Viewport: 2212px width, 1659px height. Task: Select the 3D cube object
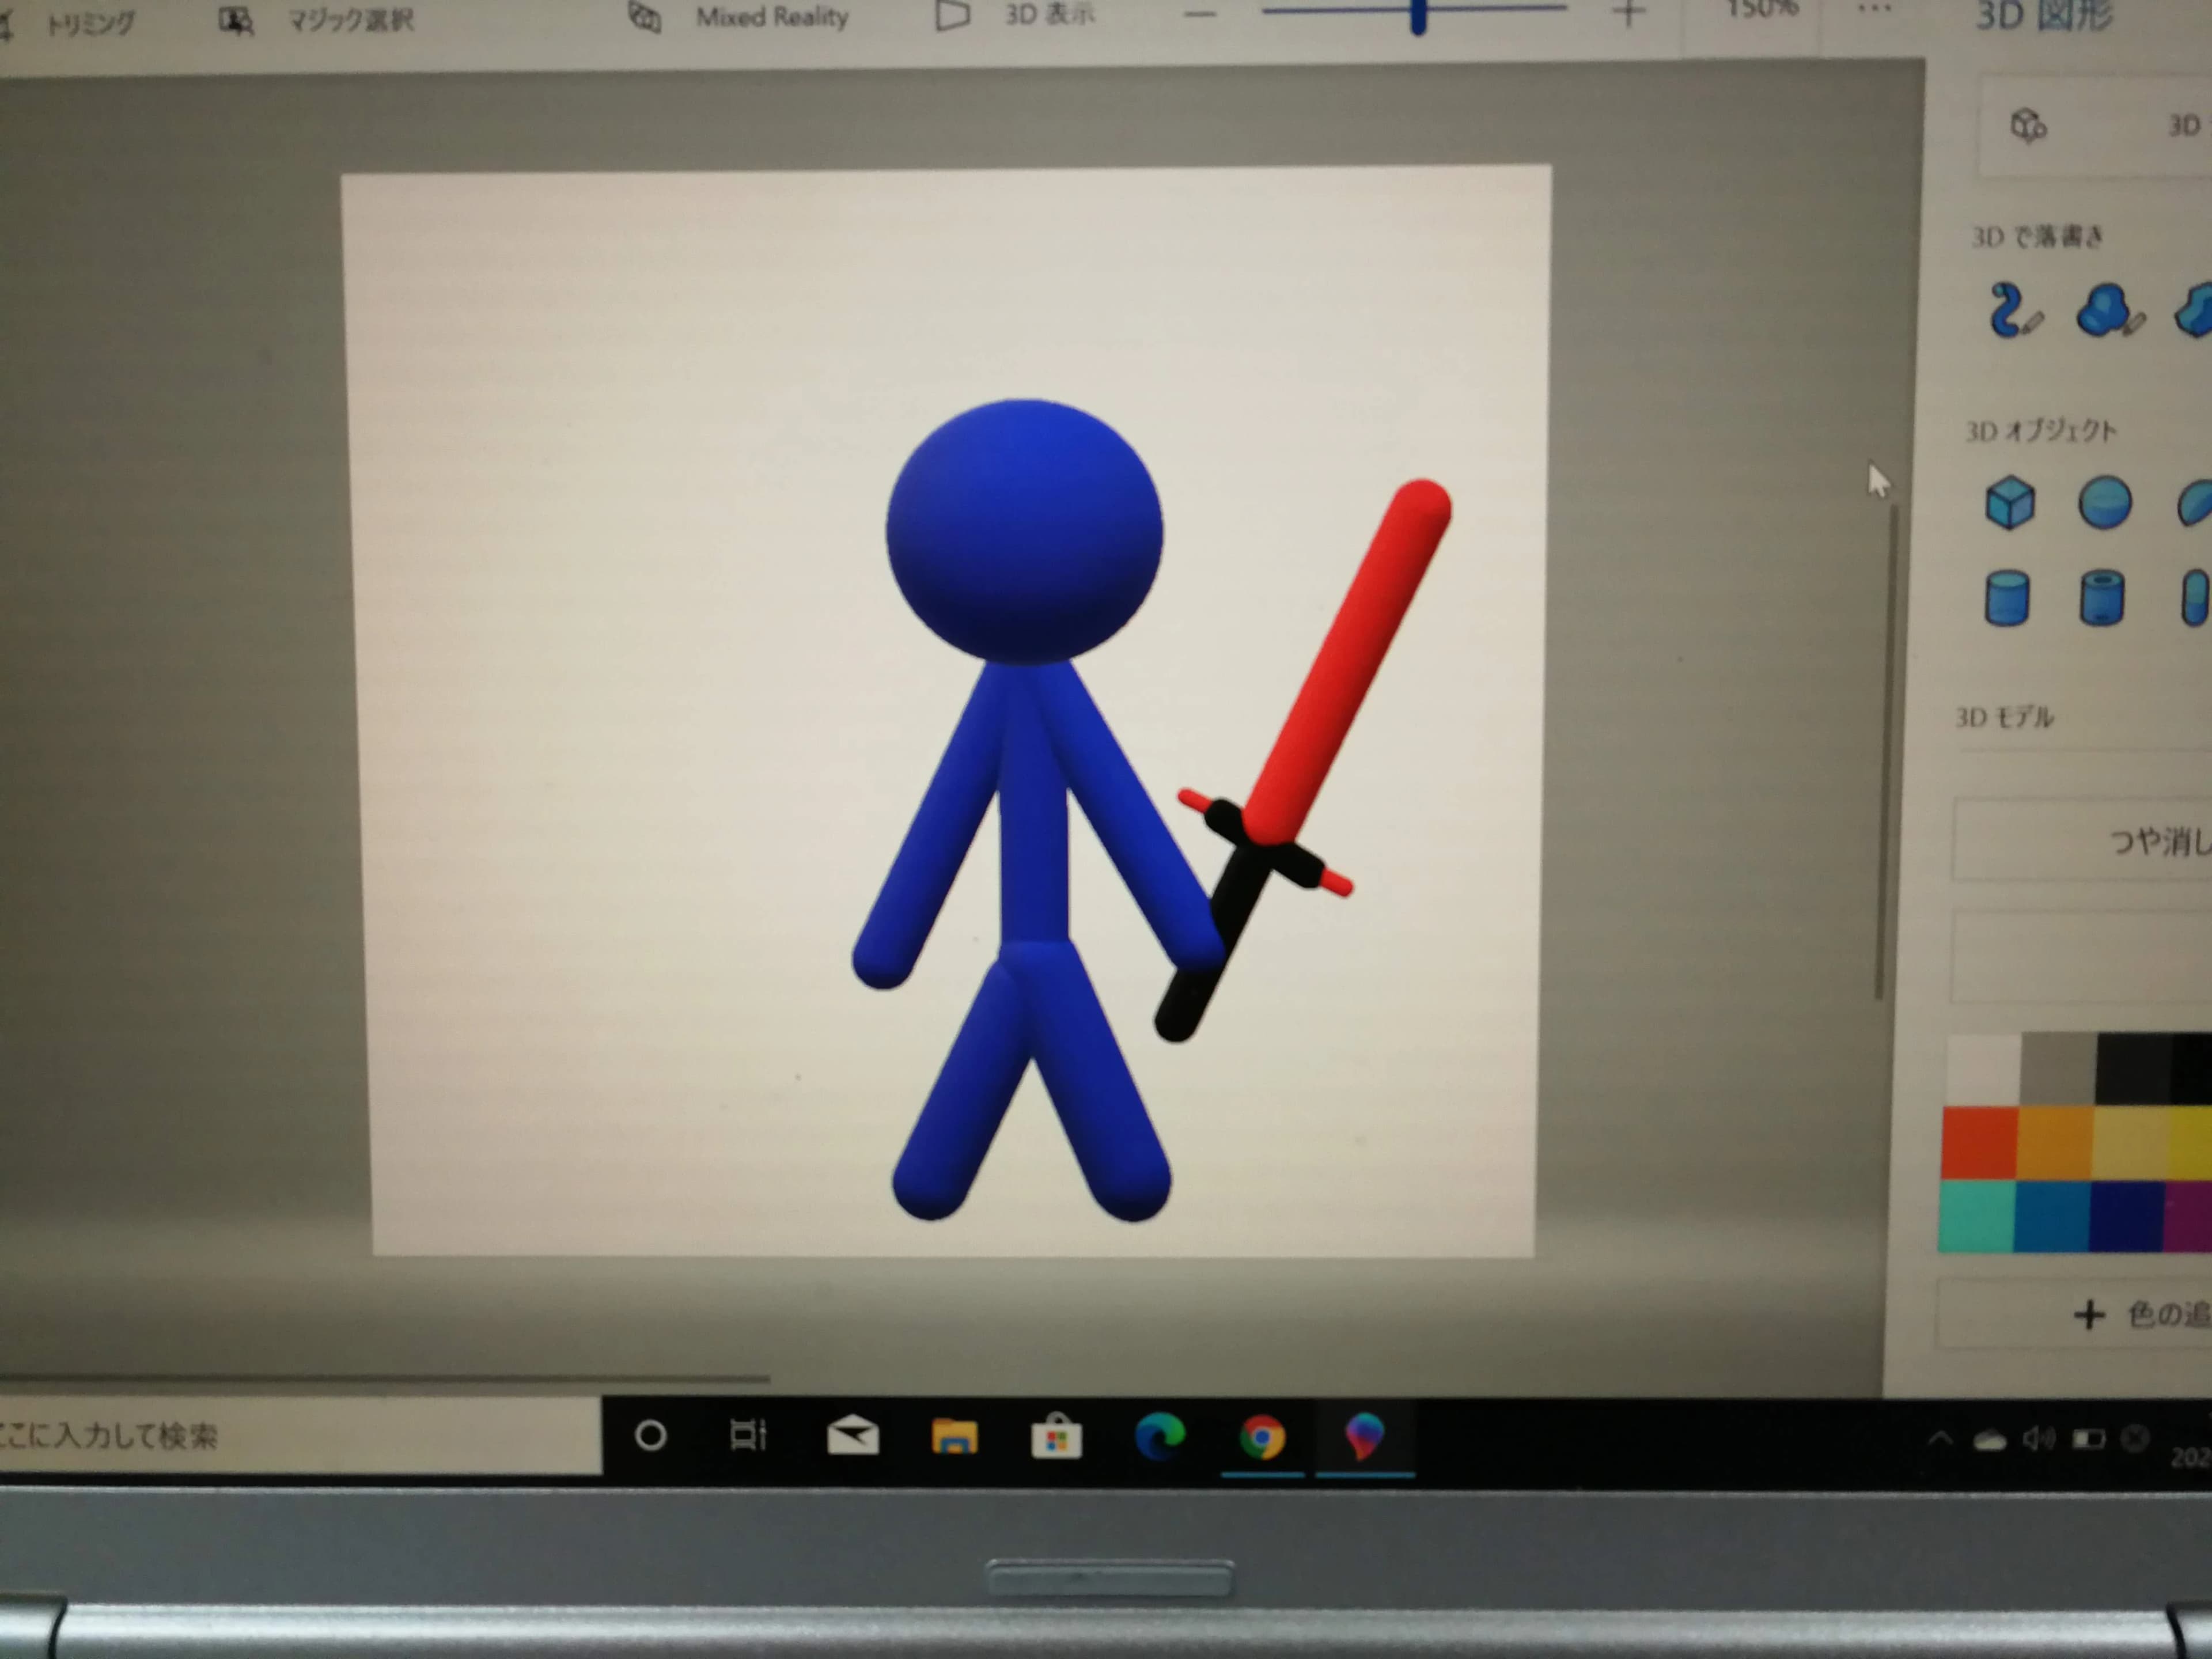click(x=2009, y=502)
